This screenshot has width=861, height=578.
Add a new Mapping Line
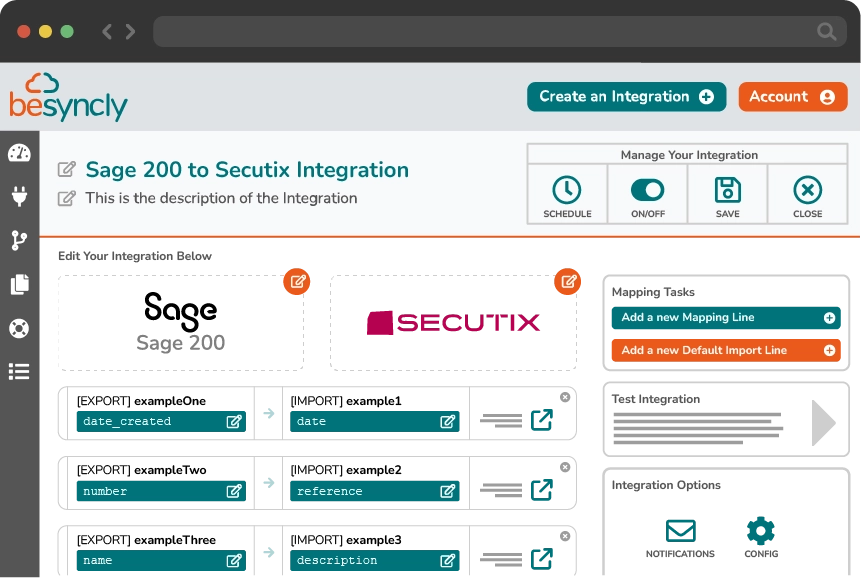pyautogui.click(x=726, y=318)
